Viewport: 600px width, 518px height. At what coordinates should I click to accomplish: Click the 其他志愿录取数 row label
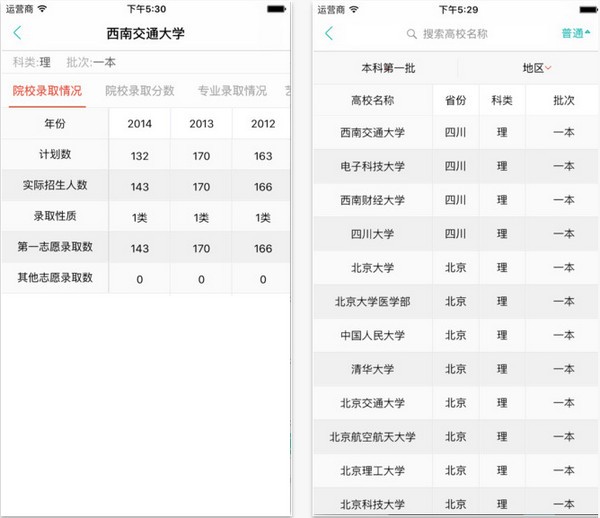pos(55,277)
